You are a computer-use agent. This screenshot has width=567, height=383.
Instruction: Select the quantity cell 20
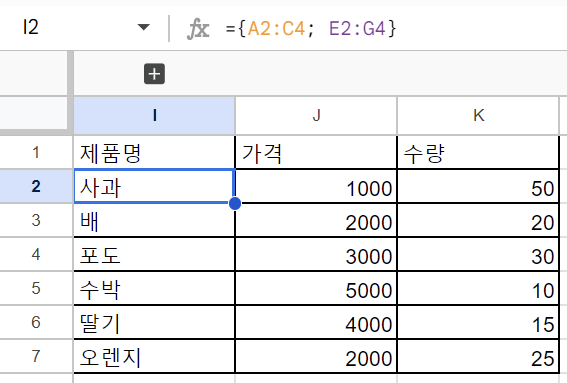[478, 220]
